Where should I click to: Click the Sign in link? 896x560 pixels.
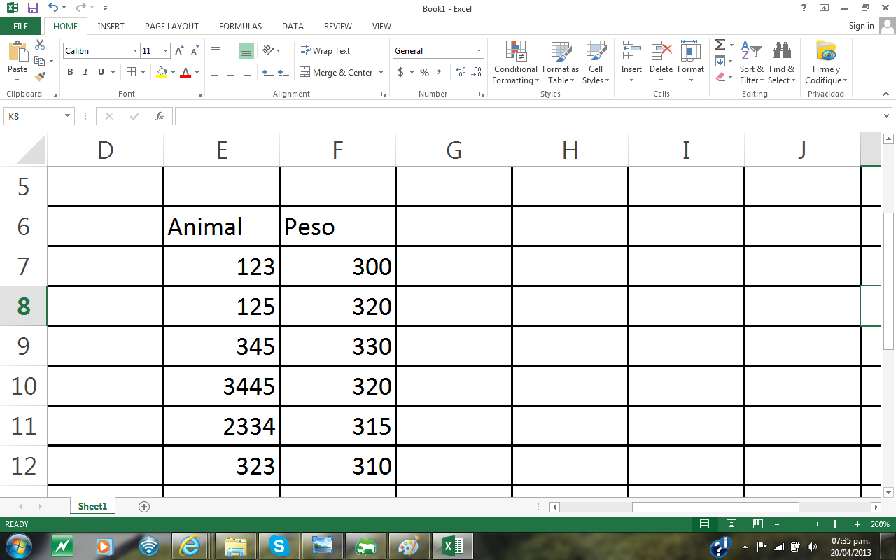(x=861, y=26)
